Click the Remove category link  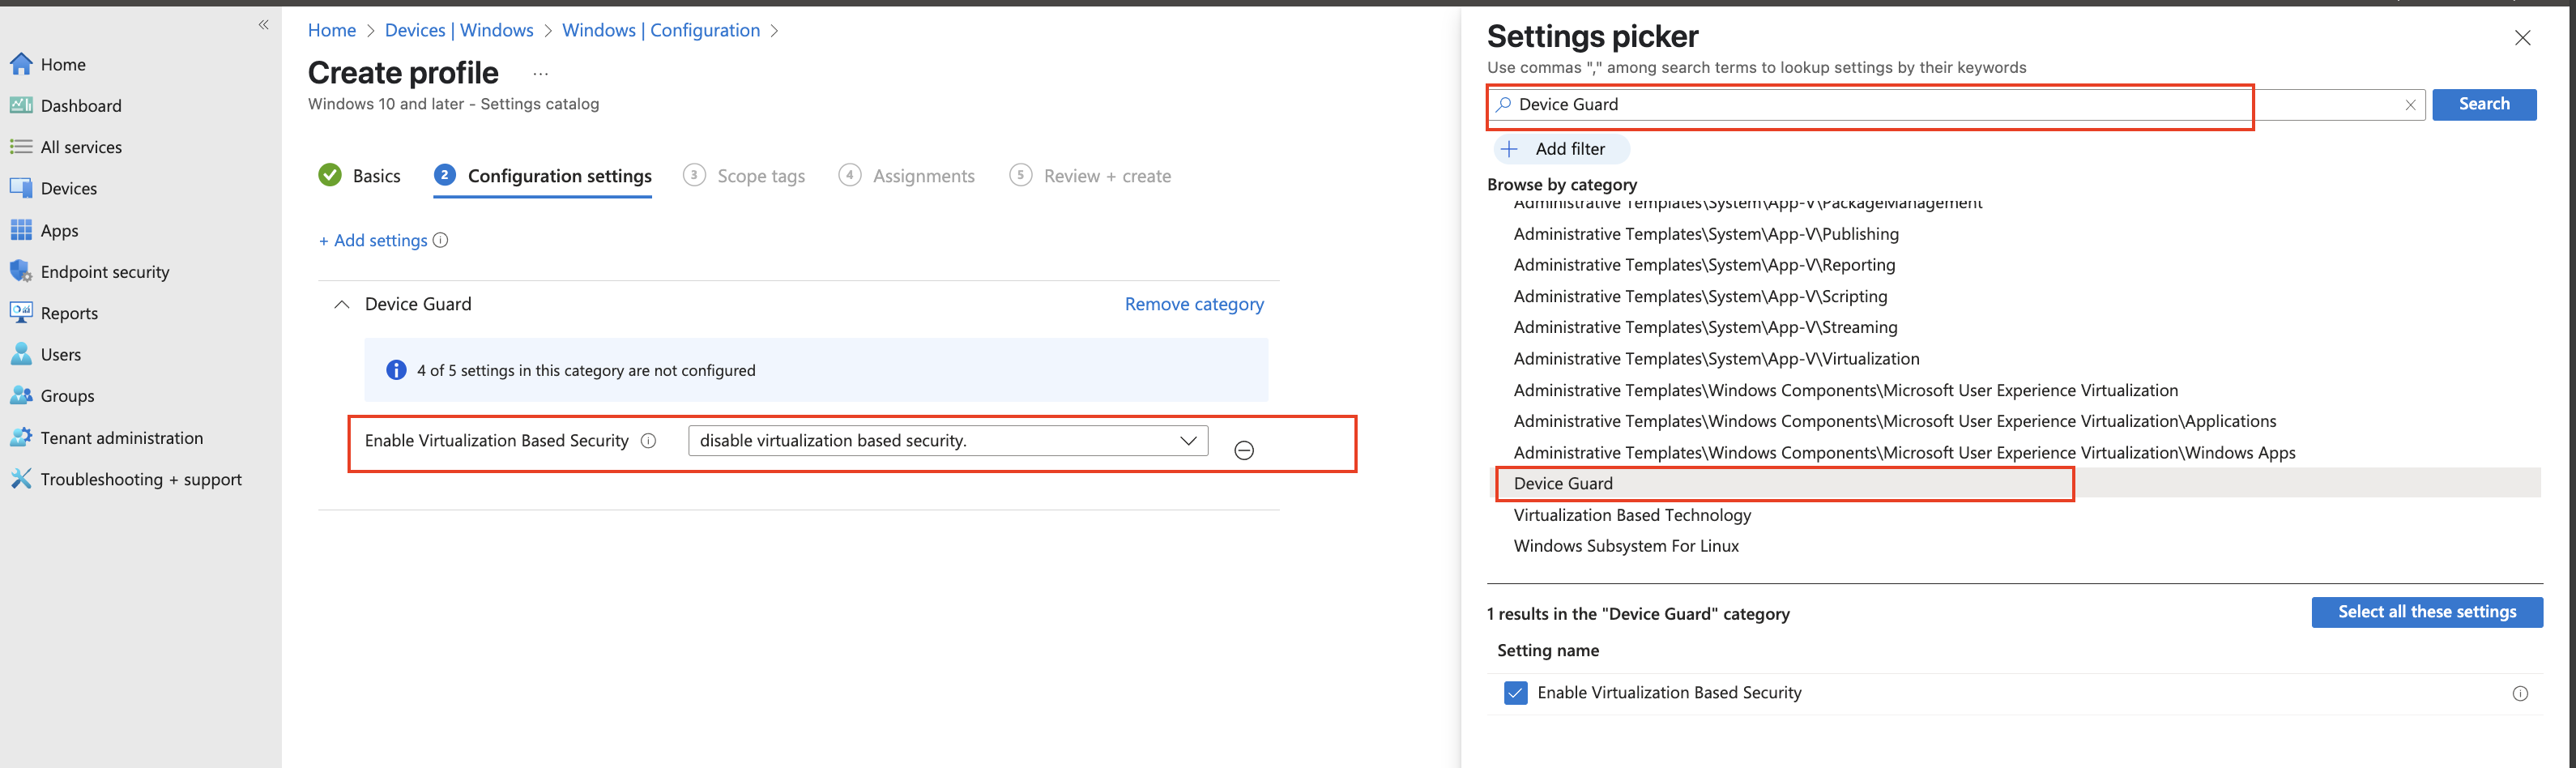1194,304
